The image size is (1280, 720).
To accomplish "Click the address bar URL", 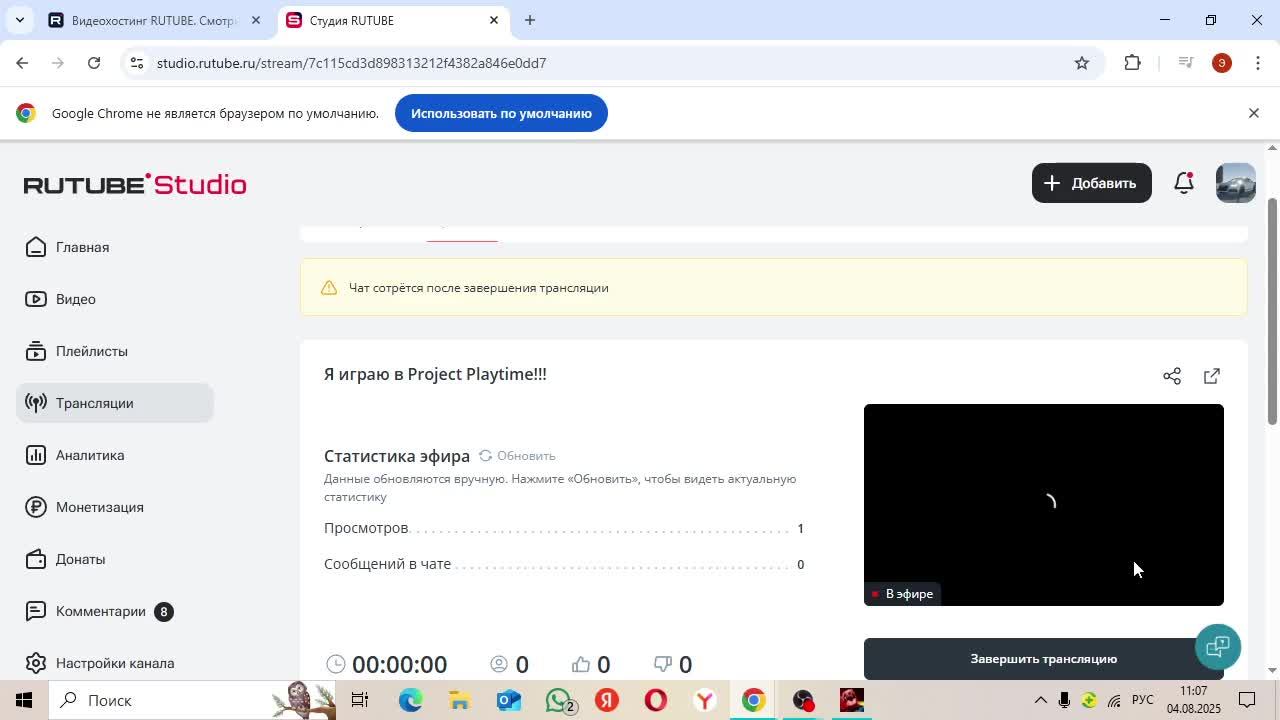I will tap(351, 63).
